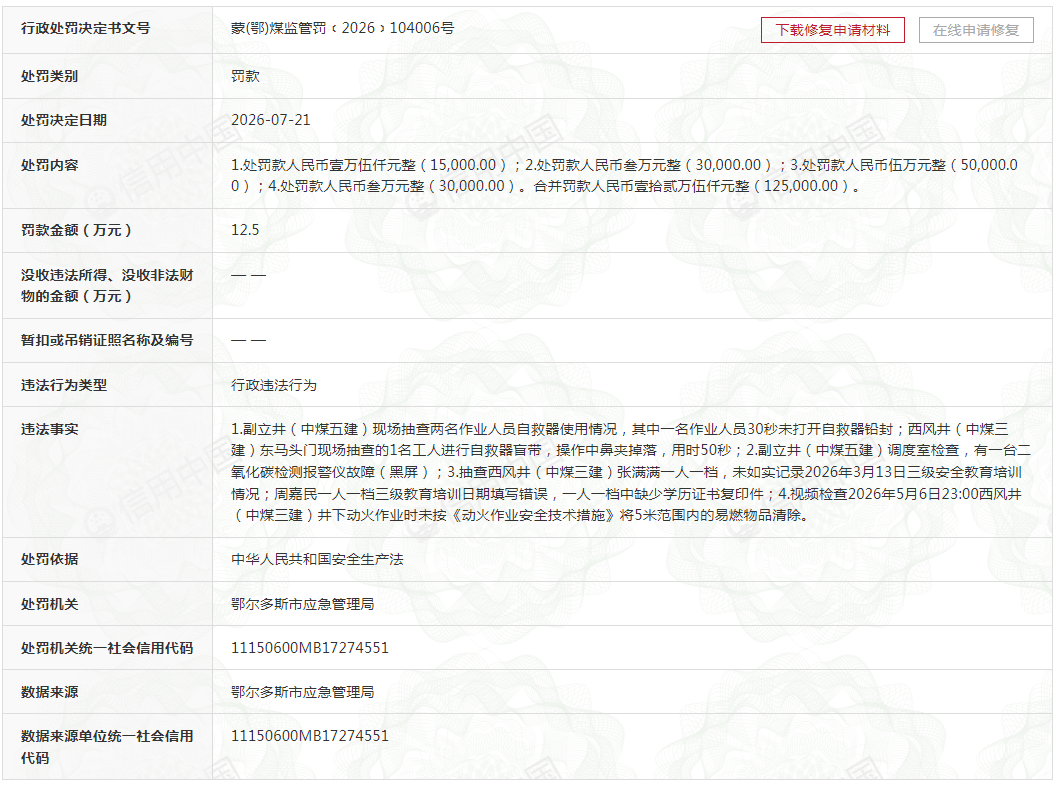The image size is (1064, 795).
Task: Click the 行政处罚决定书文号 label
Action: pyautogui.click(x=86, y=28)
